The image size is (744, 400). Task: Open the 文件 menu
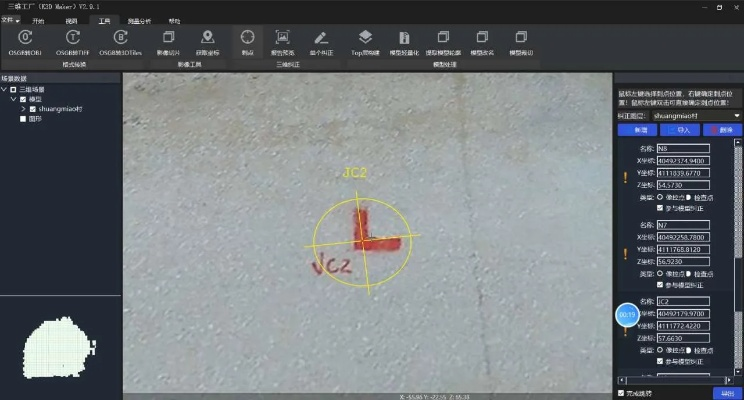point(10,18)
